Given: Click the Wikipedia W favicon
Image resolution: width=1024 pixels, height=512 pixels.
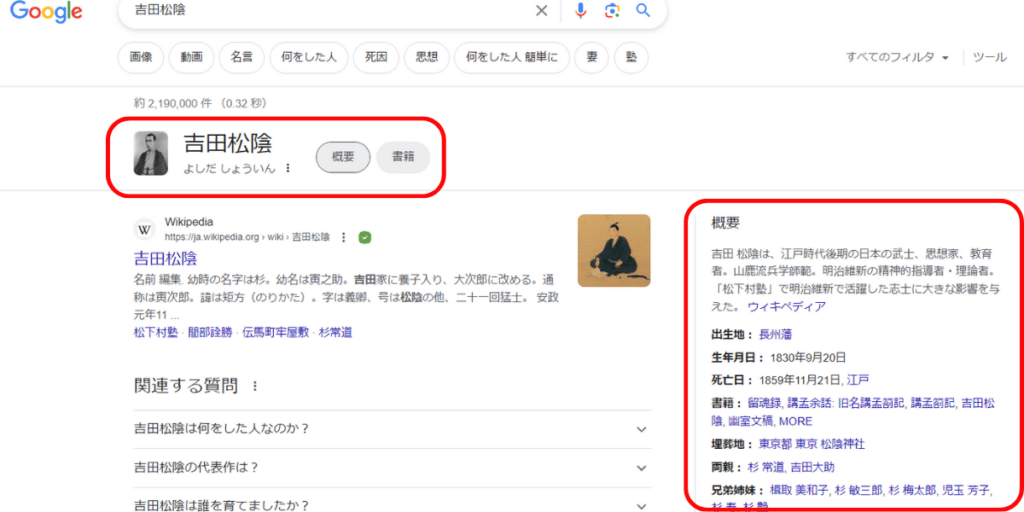Looking at the screenshot, I should click(x=144, y=229).
